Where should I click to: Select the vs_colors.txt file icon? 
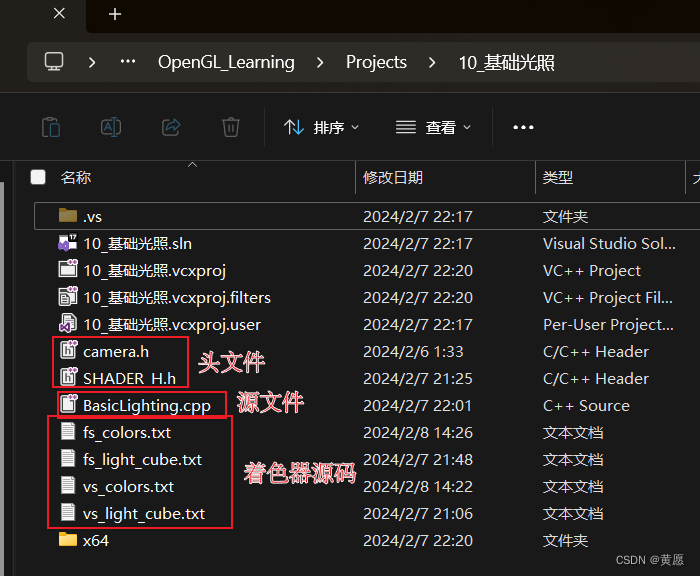pyautogui.click(x=68, y=485)
